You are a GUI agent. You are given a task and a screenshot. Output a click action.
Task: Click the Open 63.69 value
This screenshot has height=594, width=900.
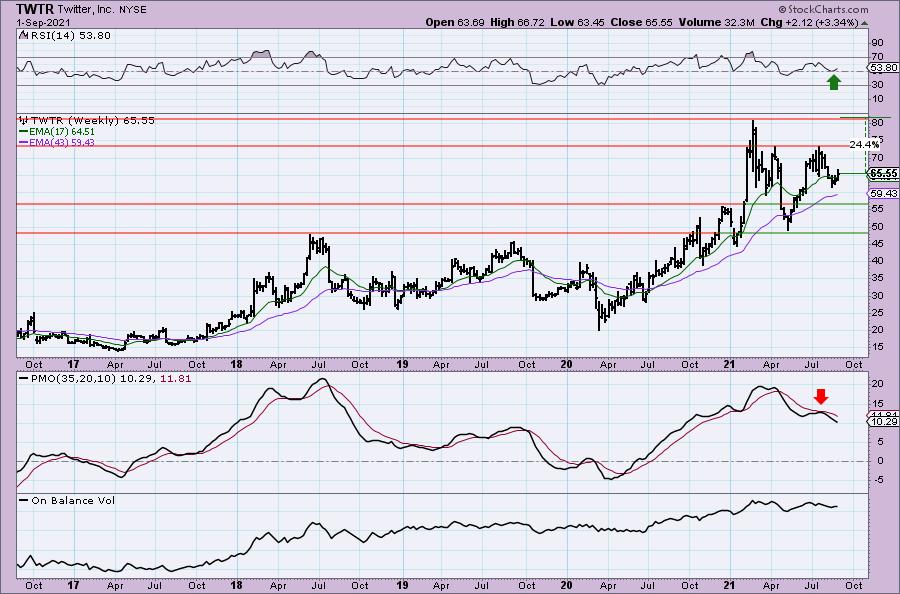455,22
